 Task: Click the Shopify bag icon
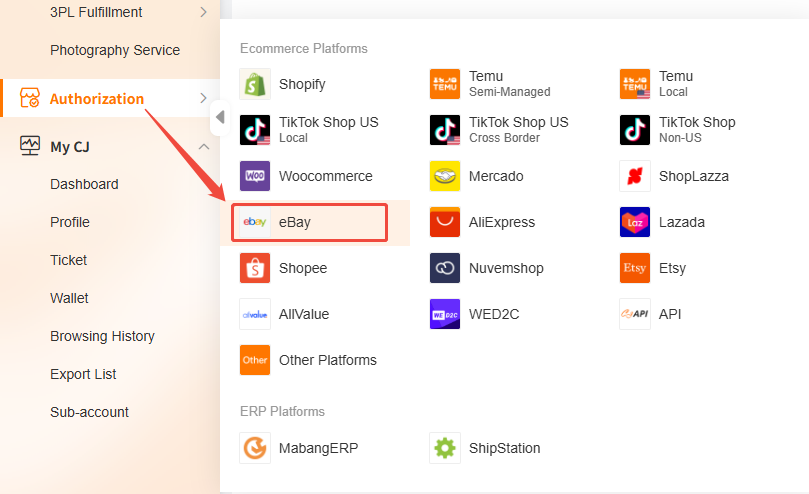[255, 84]
